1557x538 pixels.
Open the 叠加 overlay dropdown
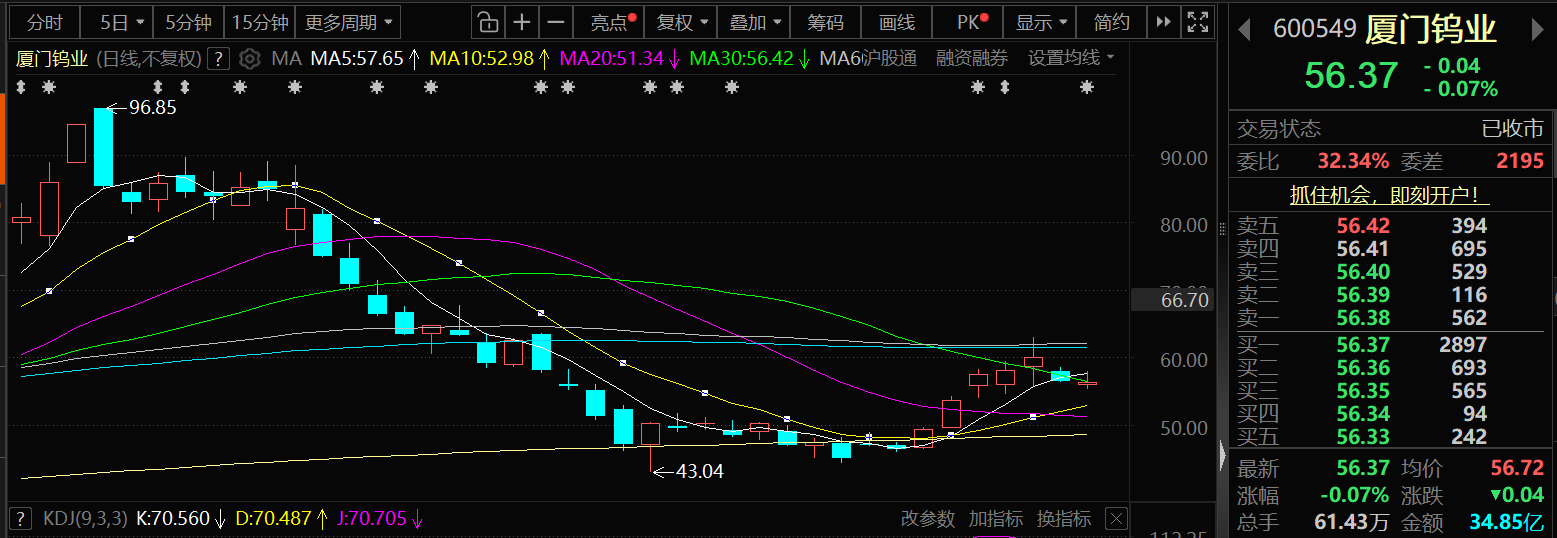click(756, 22)
